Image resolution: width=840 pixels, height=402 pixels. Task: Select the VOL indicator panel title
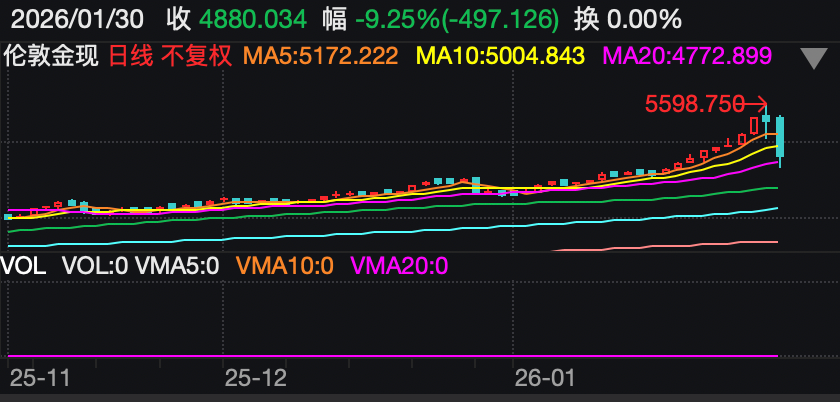pos(24,266)
